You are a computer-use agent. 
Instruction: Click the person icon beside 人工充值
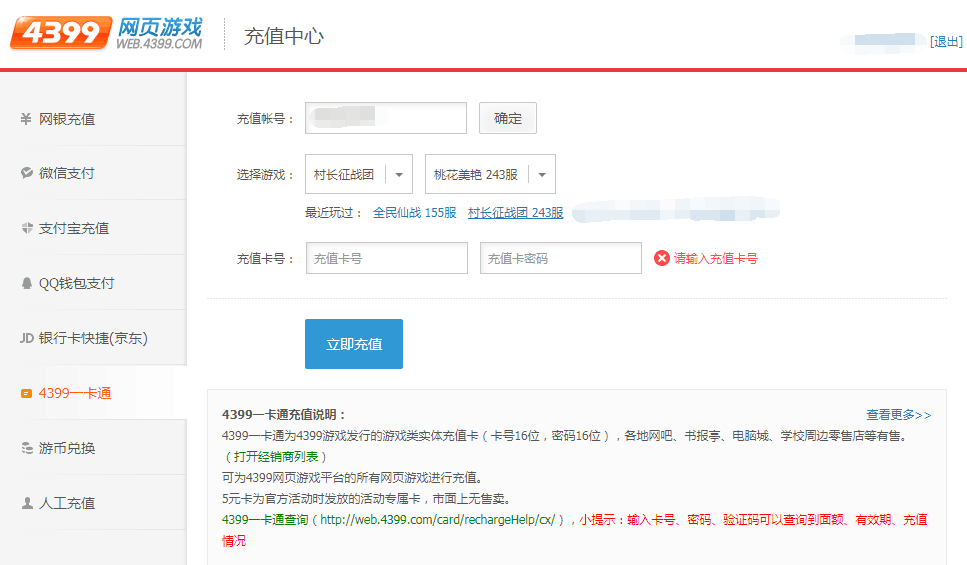(x=27, y=503)
